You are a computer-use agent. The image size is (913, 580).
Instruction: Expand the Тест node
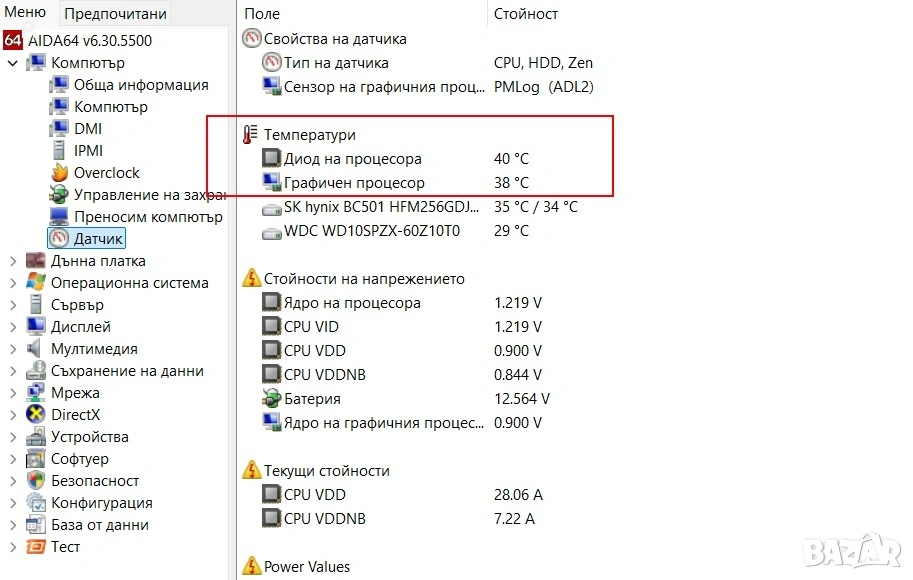[x=13, y=547]
